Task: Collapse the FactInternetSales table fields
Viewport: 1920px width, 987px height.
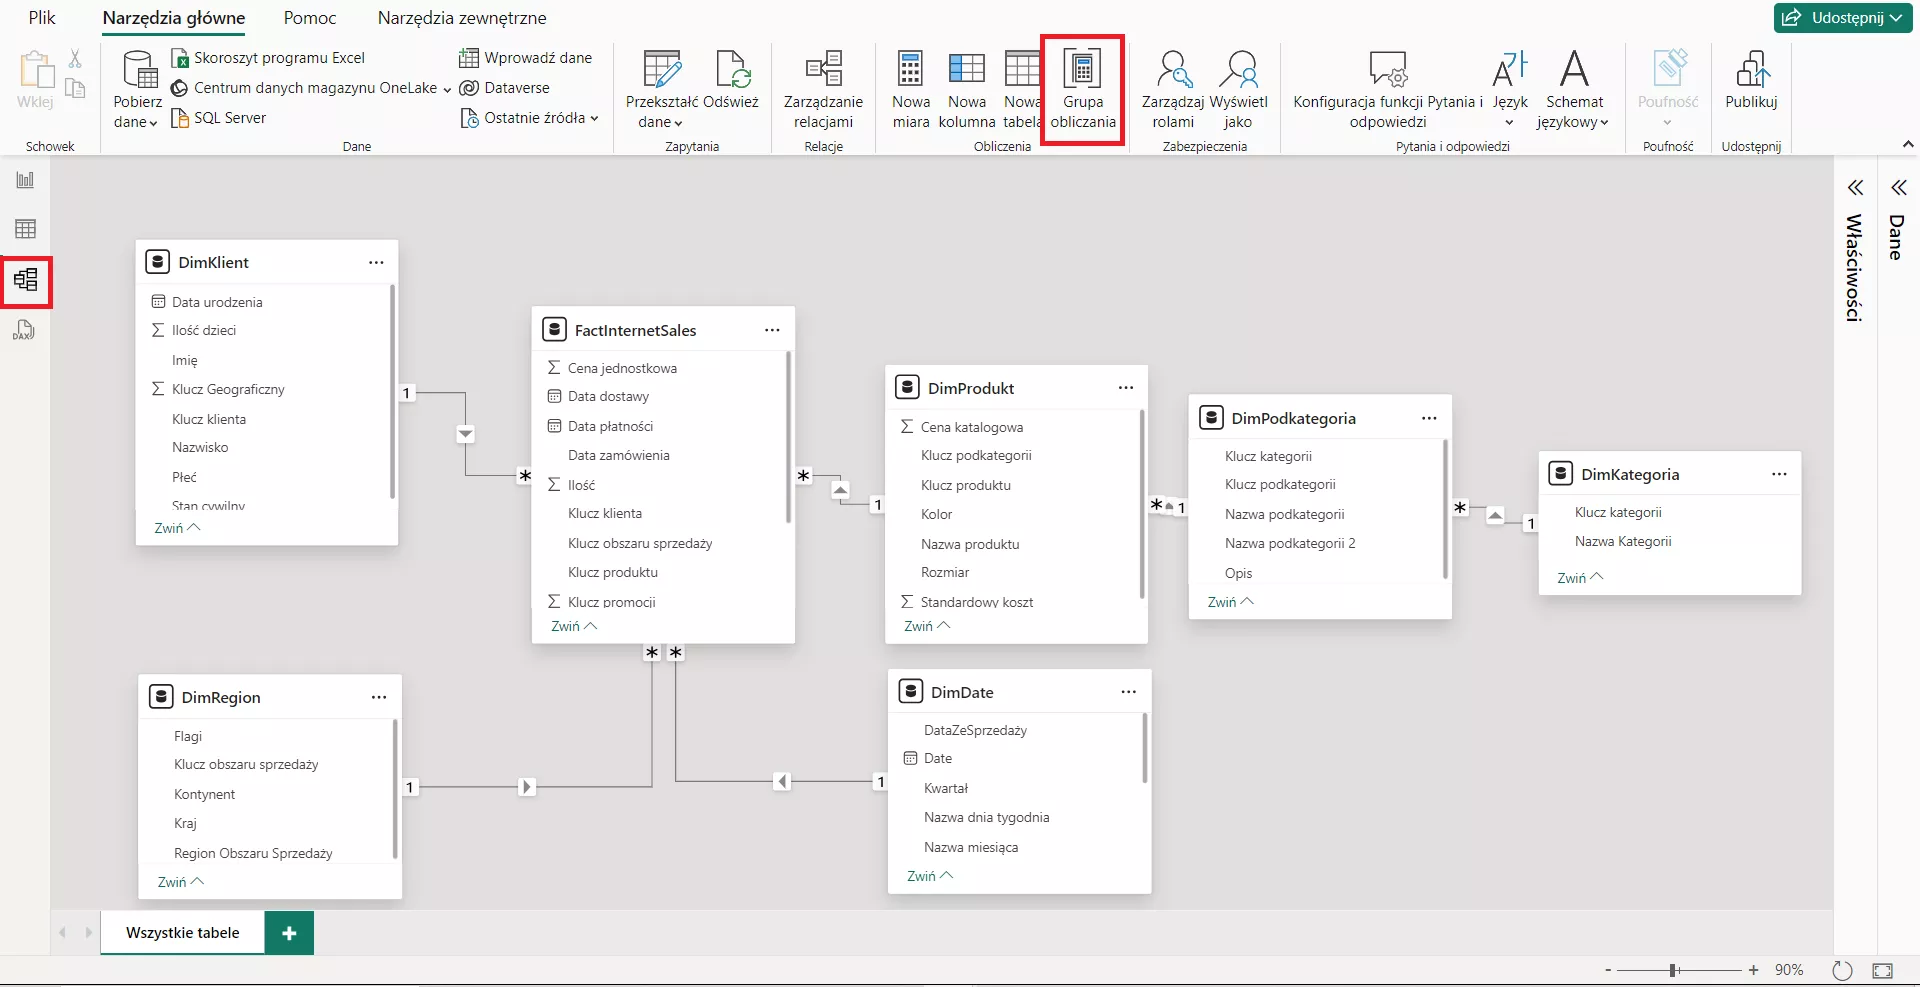Action: [x=574, y=626]
